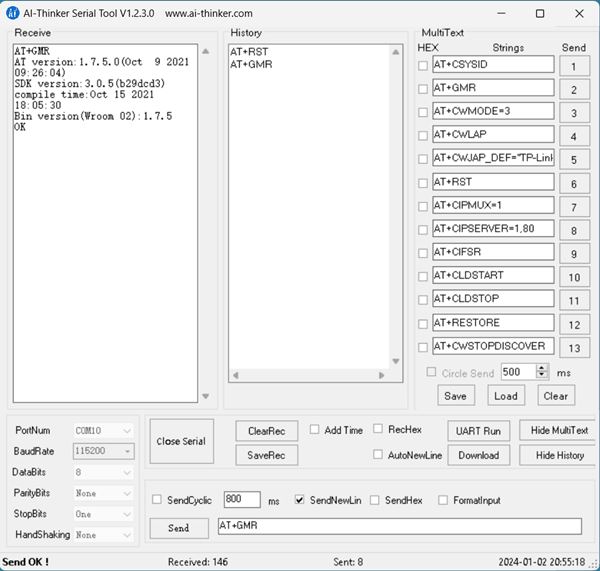Screen dimensions: 600x571
Task: Tick HEX checkbox beside AT+CSYSID
Action: tap(423, 65)
